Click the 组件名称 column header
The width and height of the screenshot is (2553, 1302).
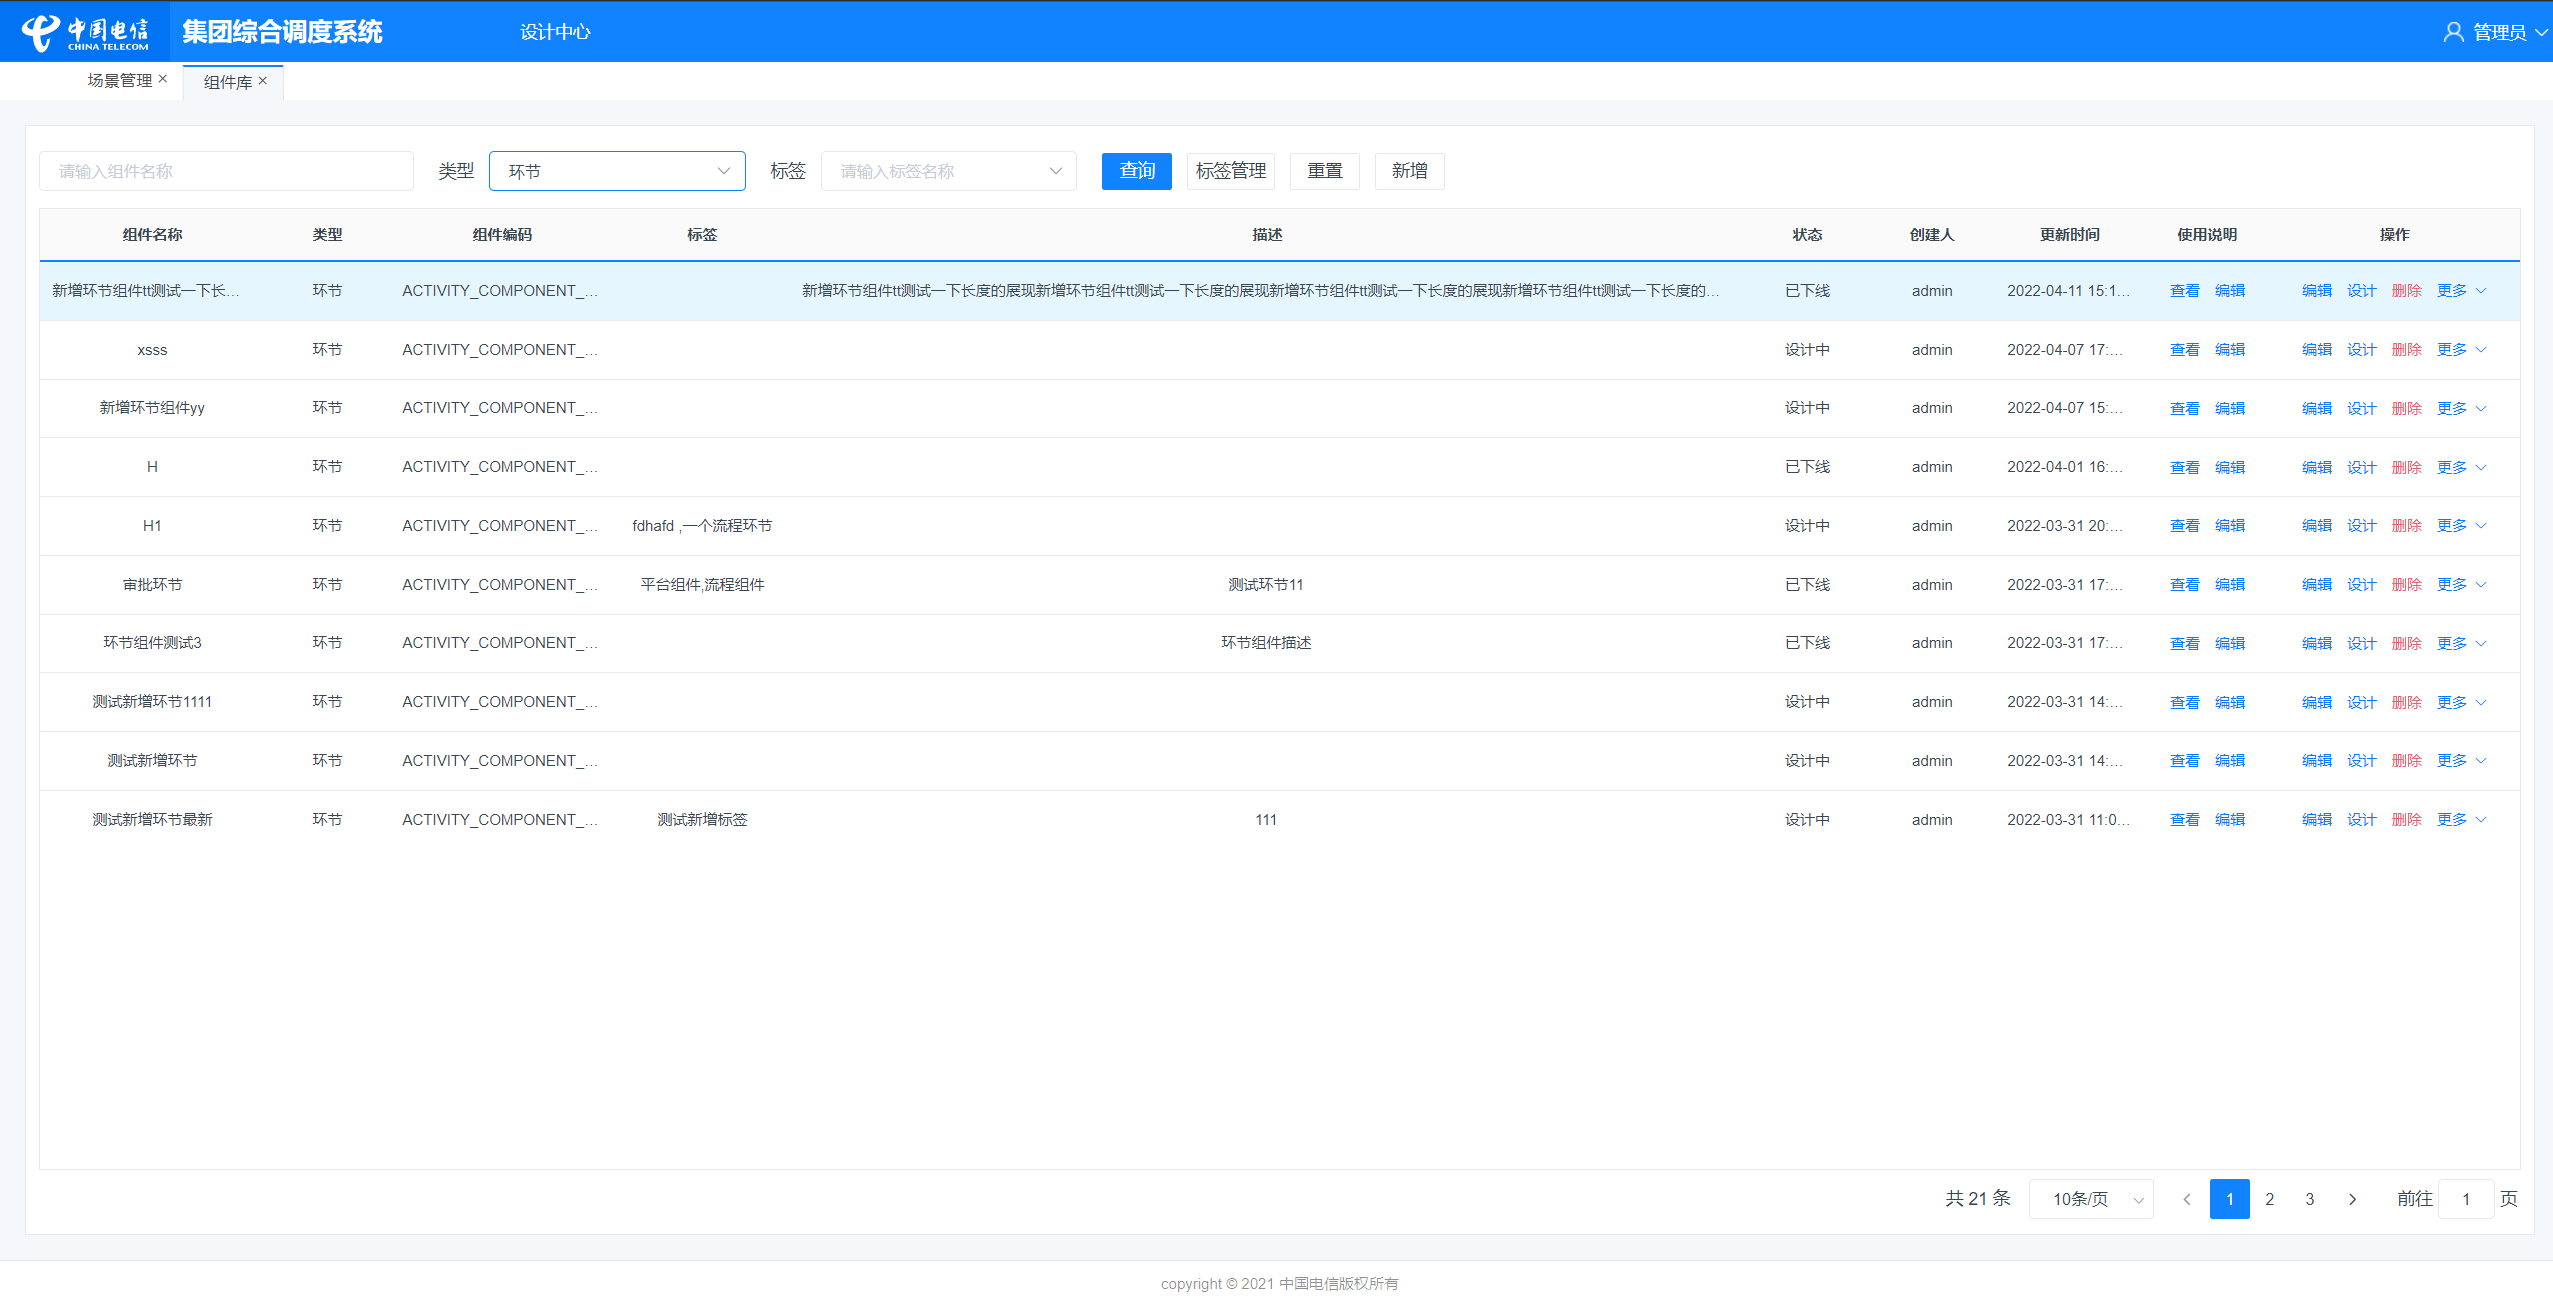pyautogui.click(x=152, y=235)
